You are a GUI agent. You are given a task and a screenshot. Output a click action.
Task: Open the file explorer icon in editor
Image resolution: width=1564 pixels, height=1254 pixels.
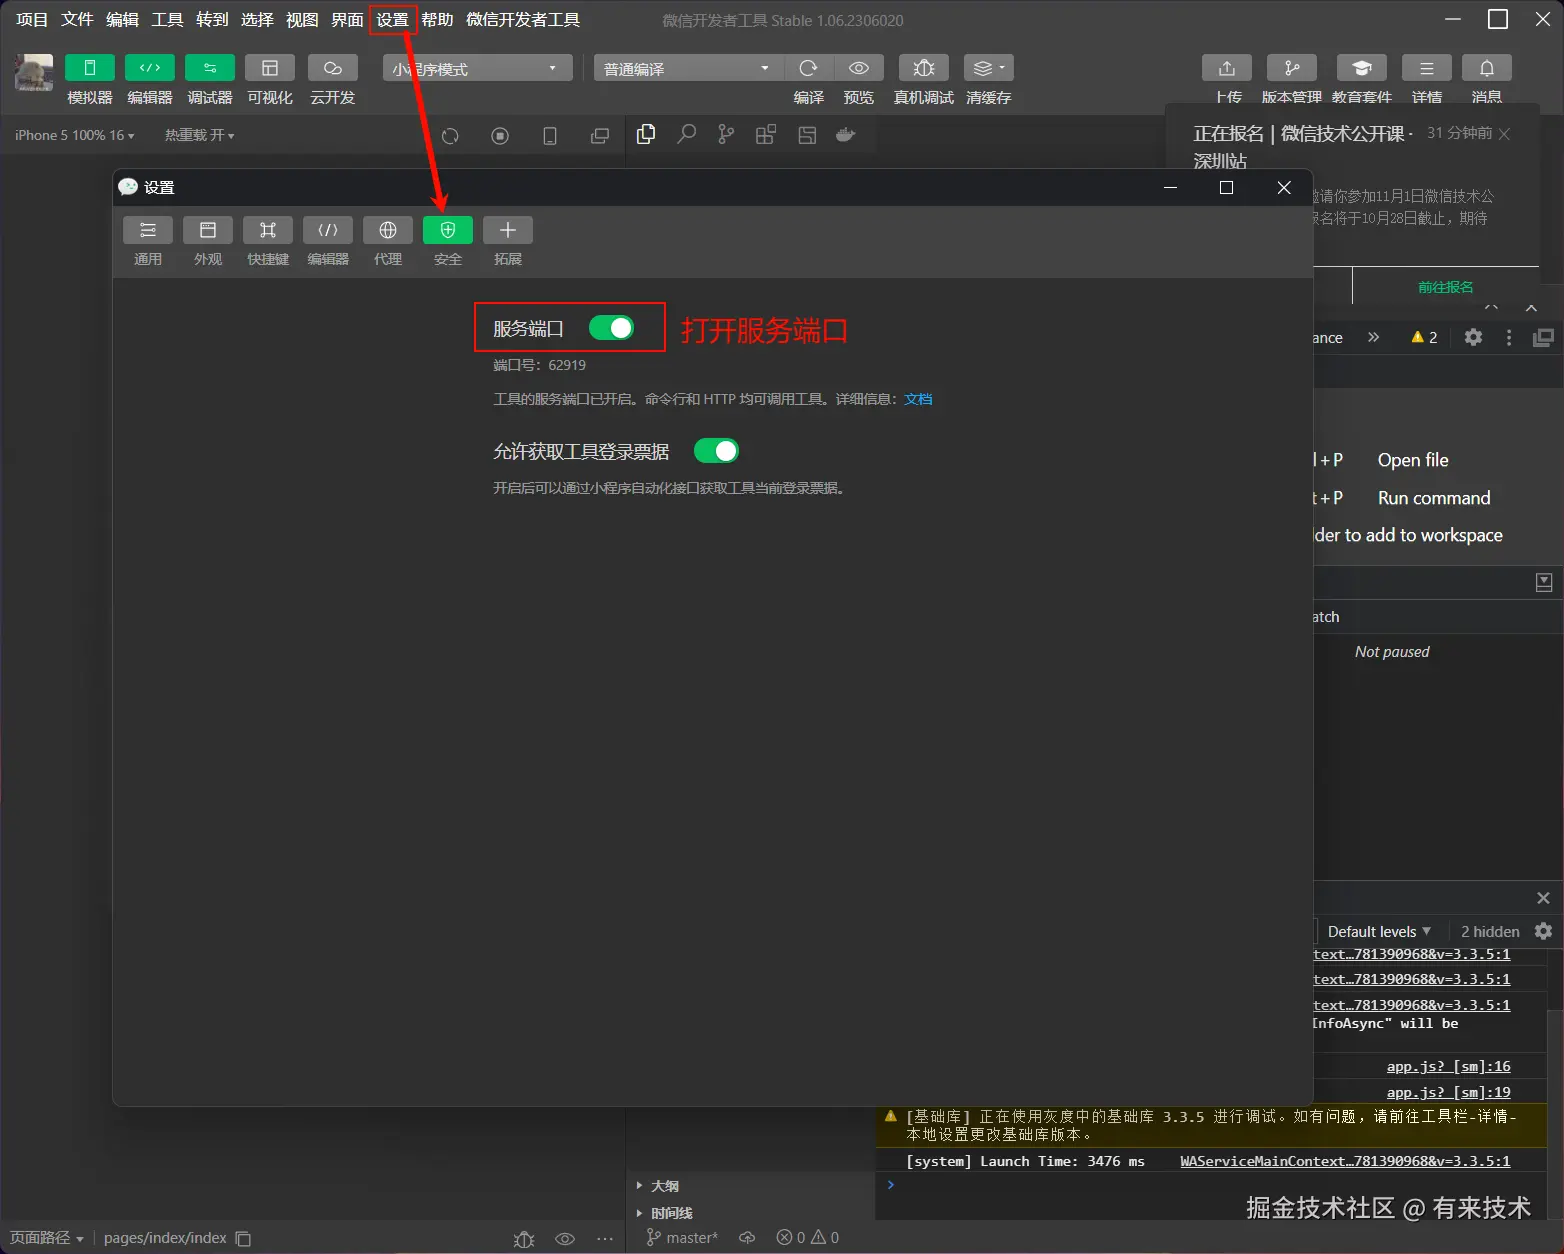click(646, 134)
